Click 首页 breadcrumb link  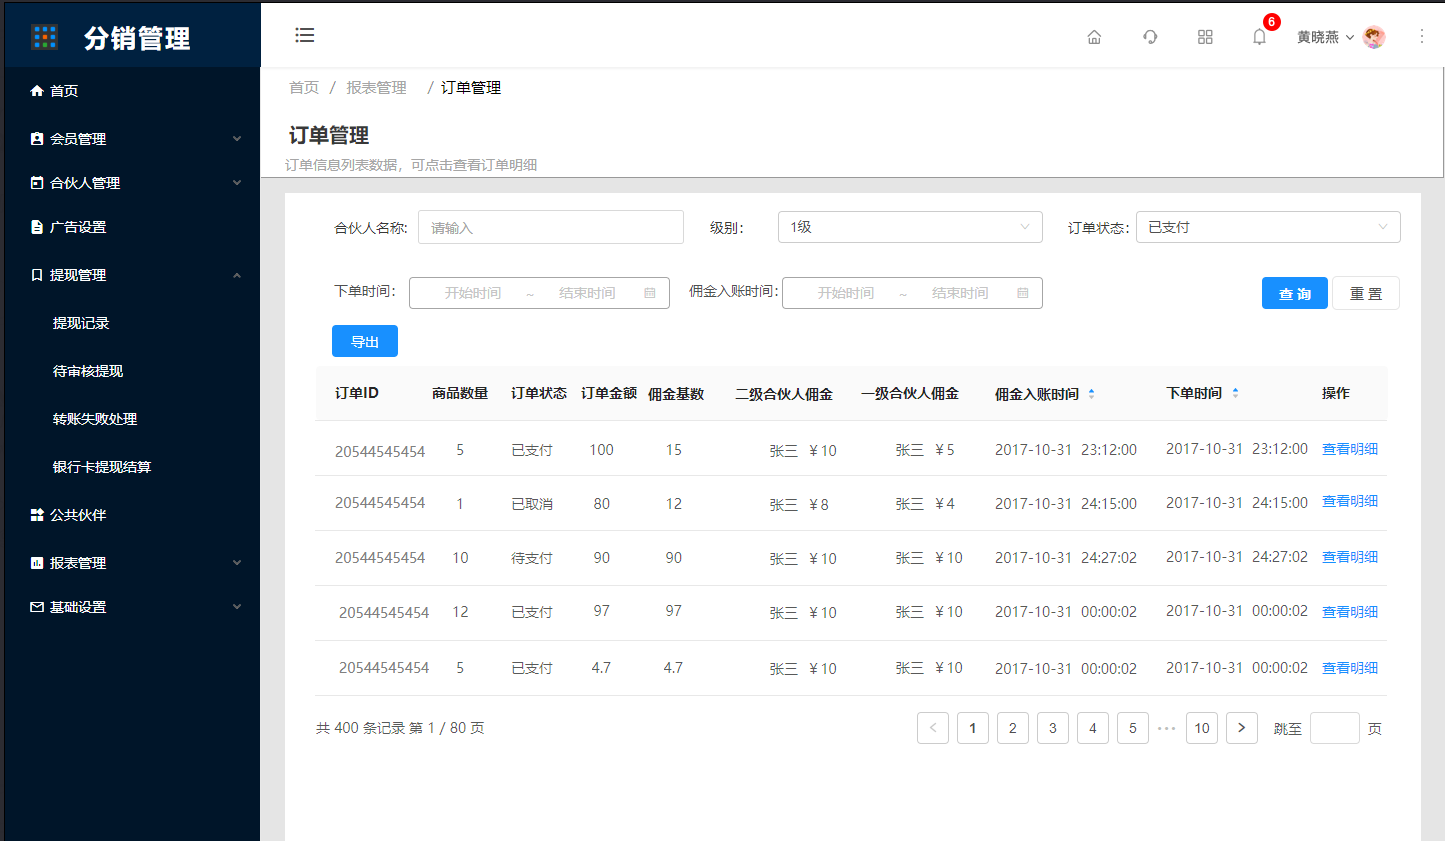point(304,88)
